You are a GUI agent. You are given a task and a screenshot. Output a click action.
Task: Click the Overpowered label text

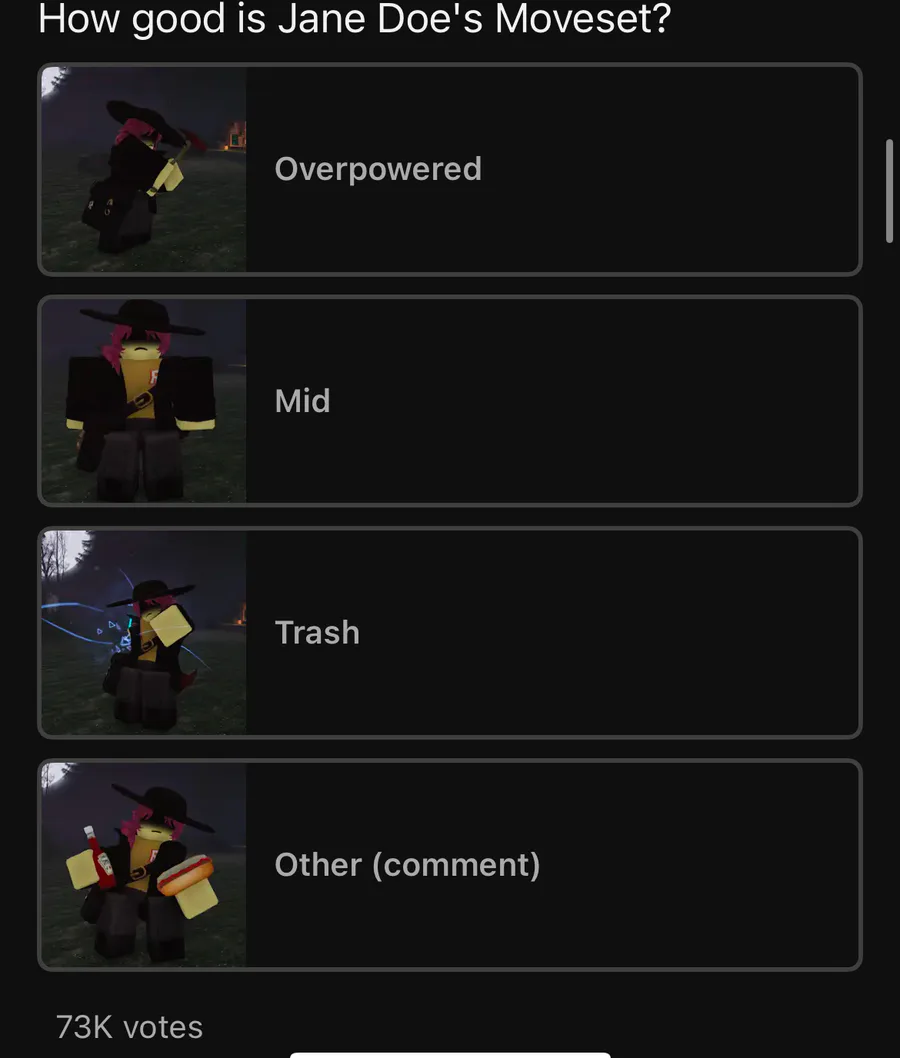point(378,169)
